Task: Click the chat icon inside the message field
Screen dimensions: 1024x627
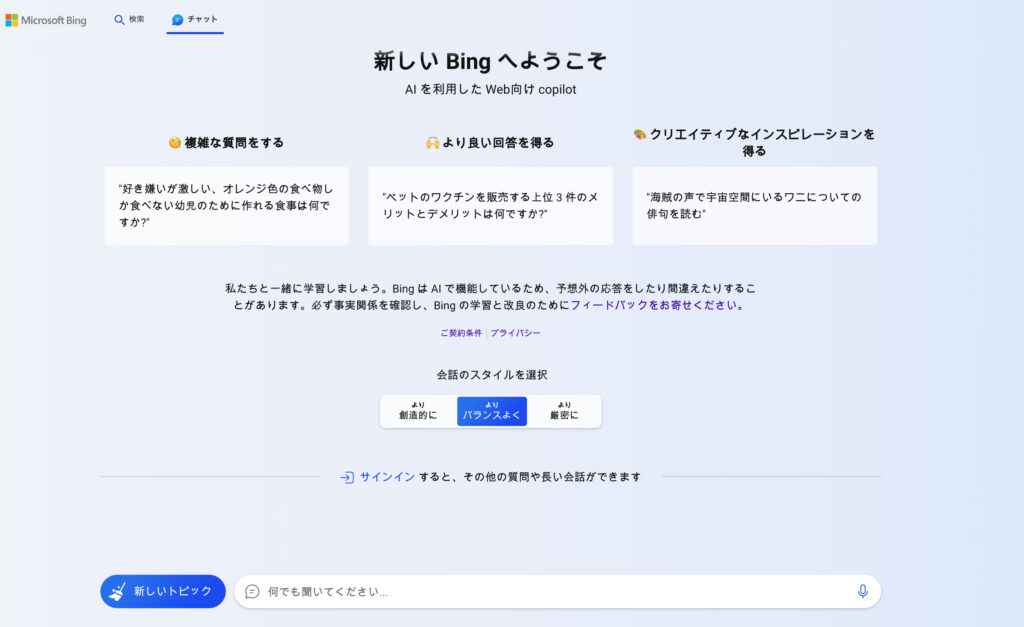Action: click(x=252, y=592)
